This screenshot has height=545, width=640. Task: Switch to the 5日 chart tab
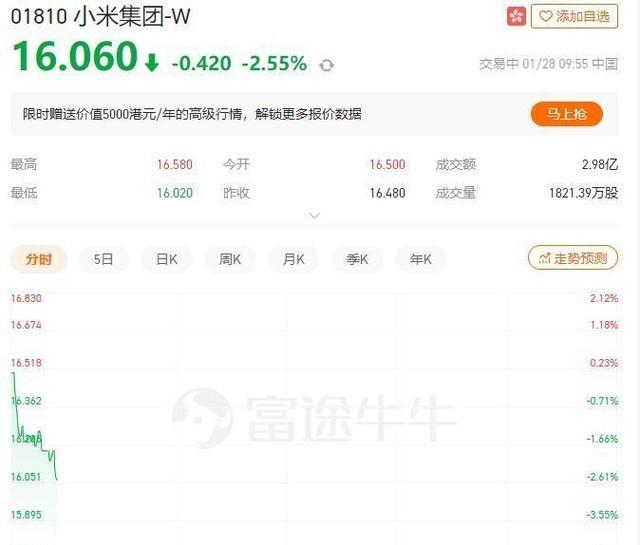103,259
